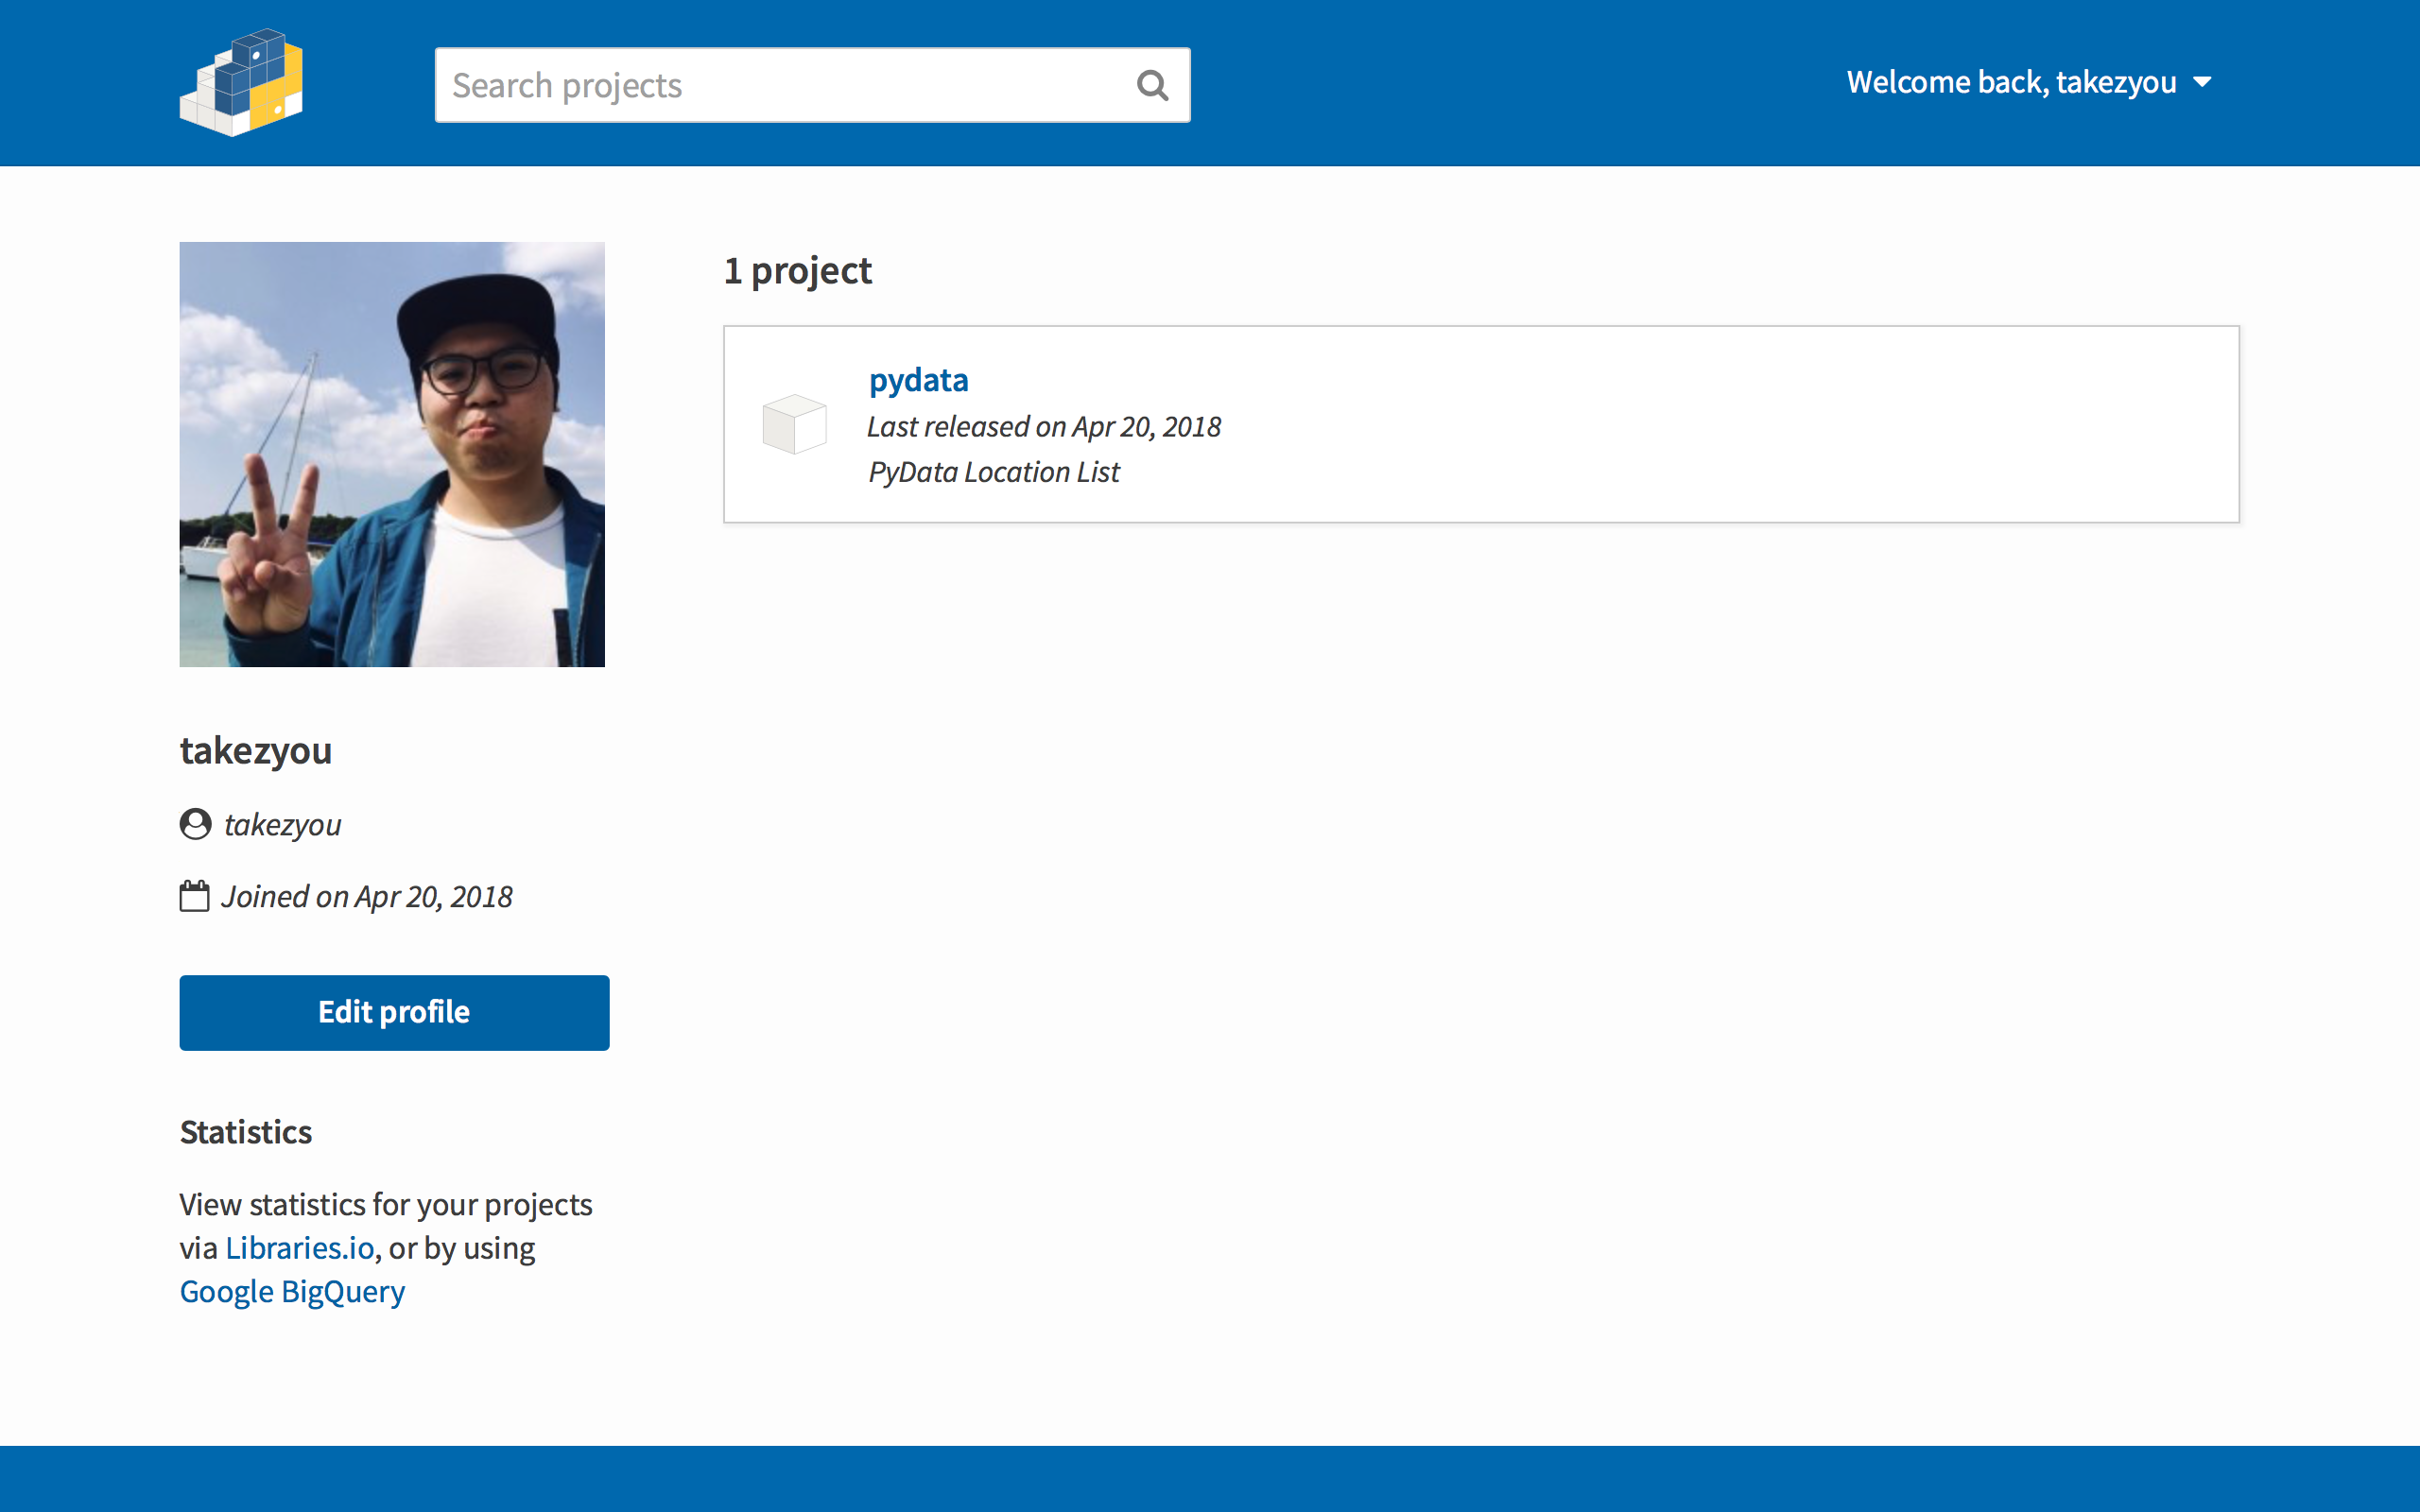Click the PyPI logo icon
The image size is (2420, 1512).
click(x=241, y=83)
